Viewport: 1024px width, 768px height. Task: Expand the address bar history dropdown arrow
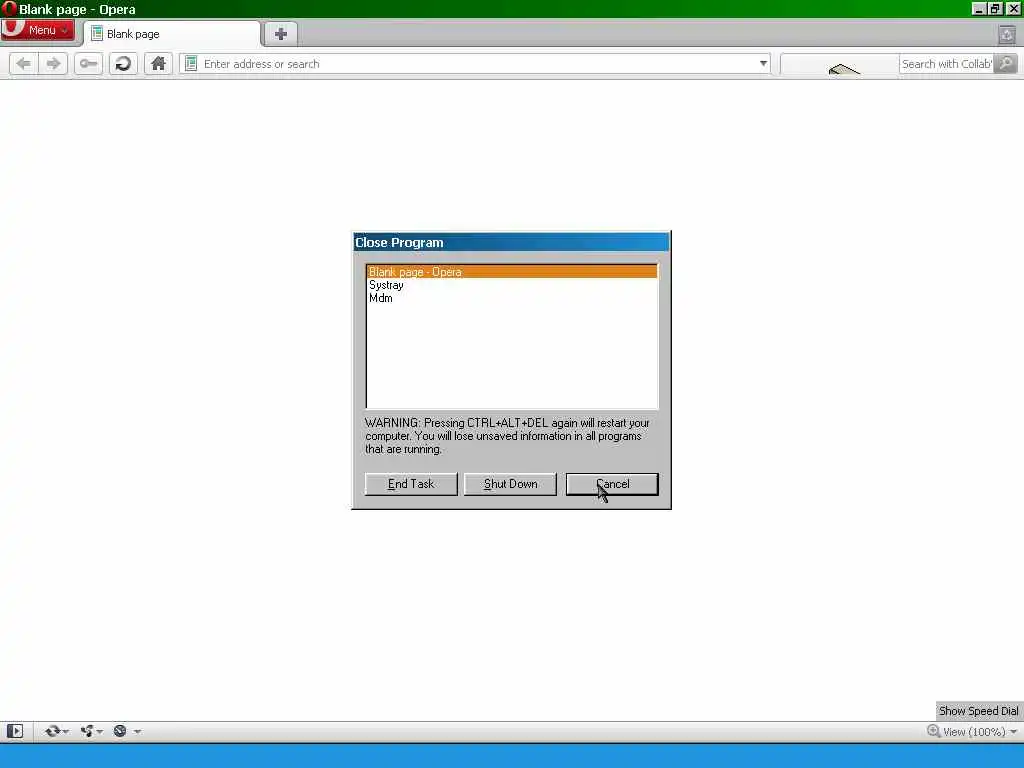click(763, 63)
